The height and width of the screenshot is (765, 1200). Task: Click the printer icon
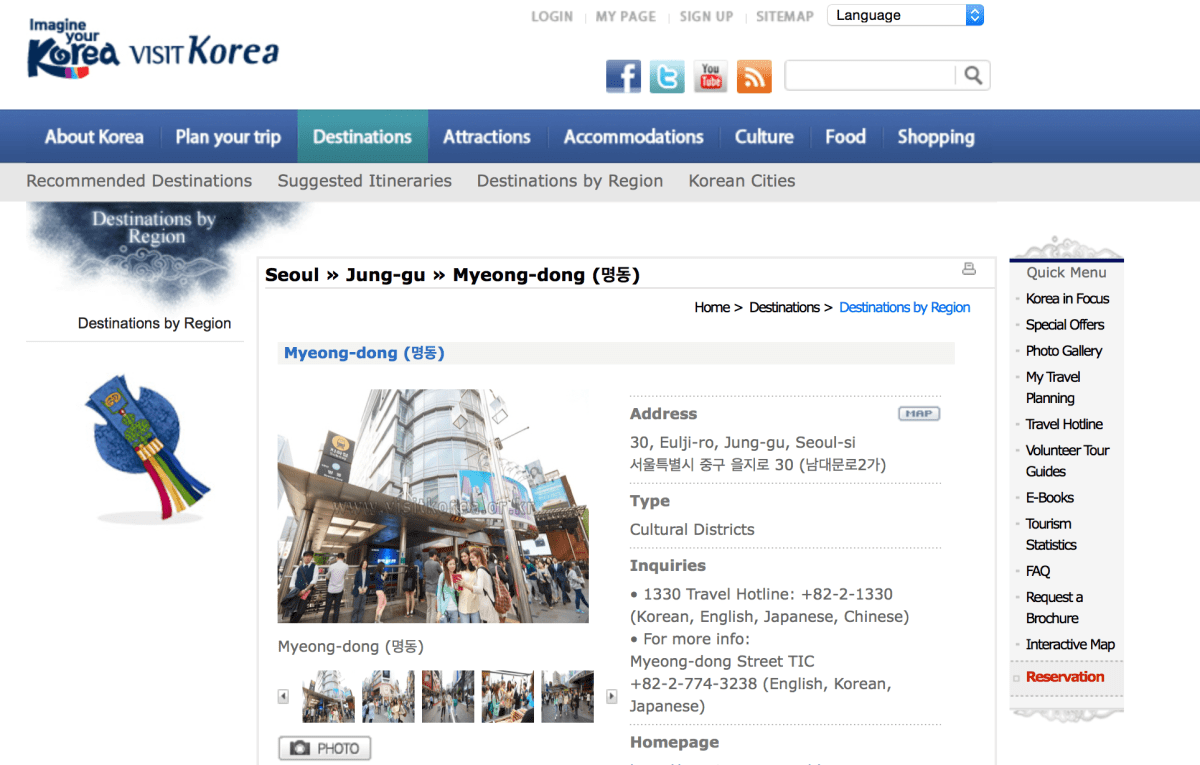[968, 268]
